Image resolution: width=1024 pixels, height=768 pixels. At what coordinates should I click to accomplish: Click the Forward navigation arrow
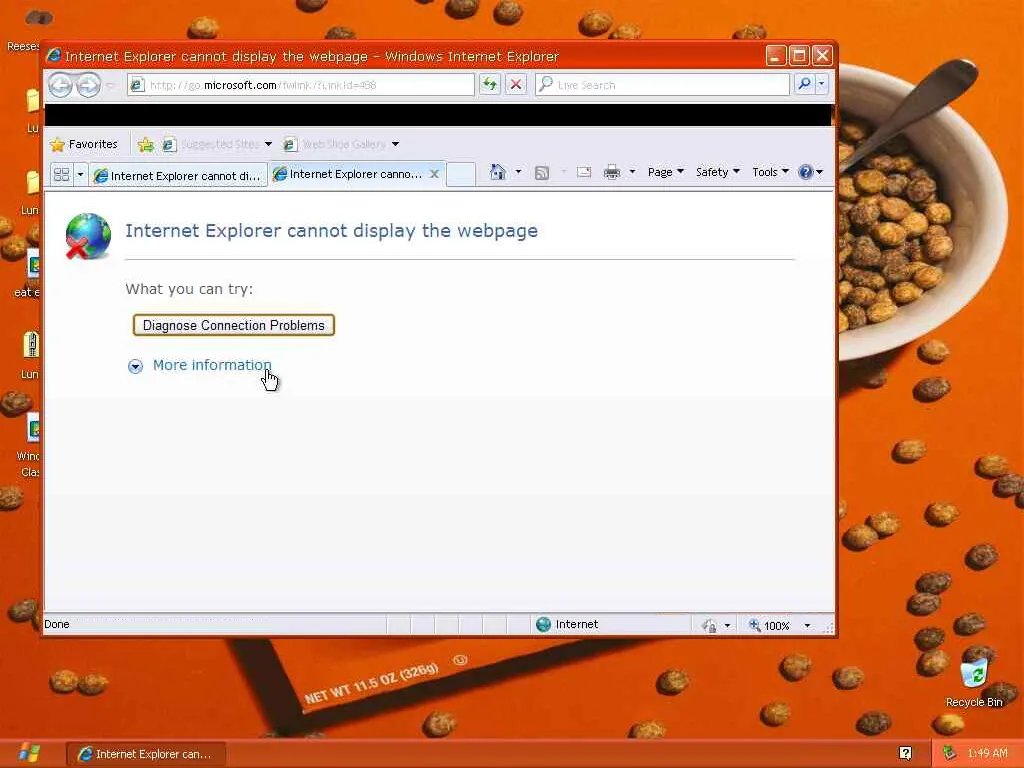click(88, 85)
